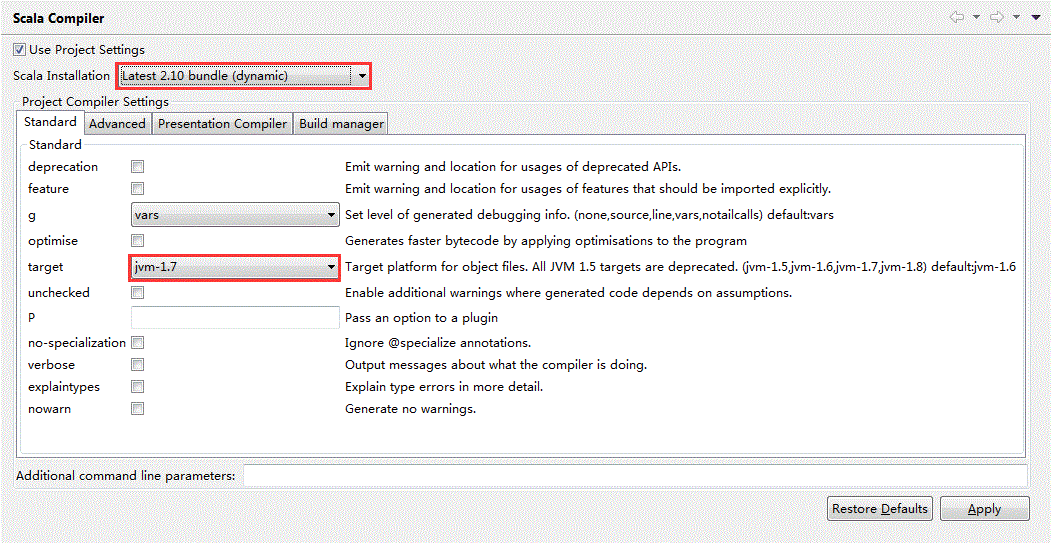Enable the feature checkbox

137,188
